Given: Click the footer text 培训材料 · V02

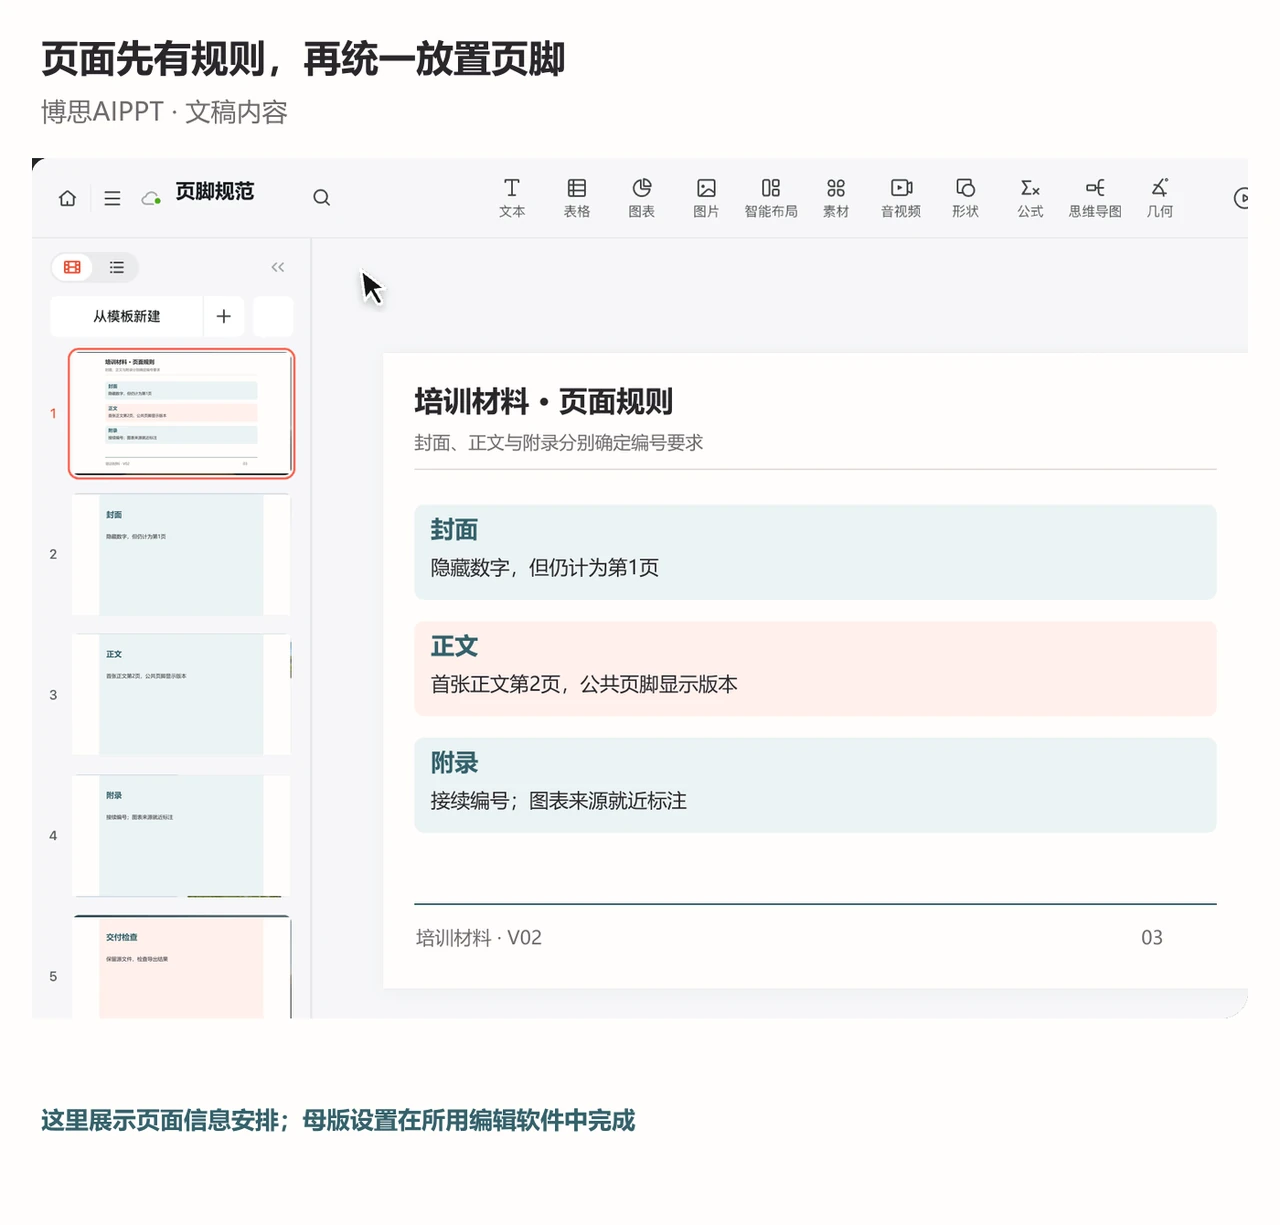Looking at the screenshot, I should (x=479, y=938).
